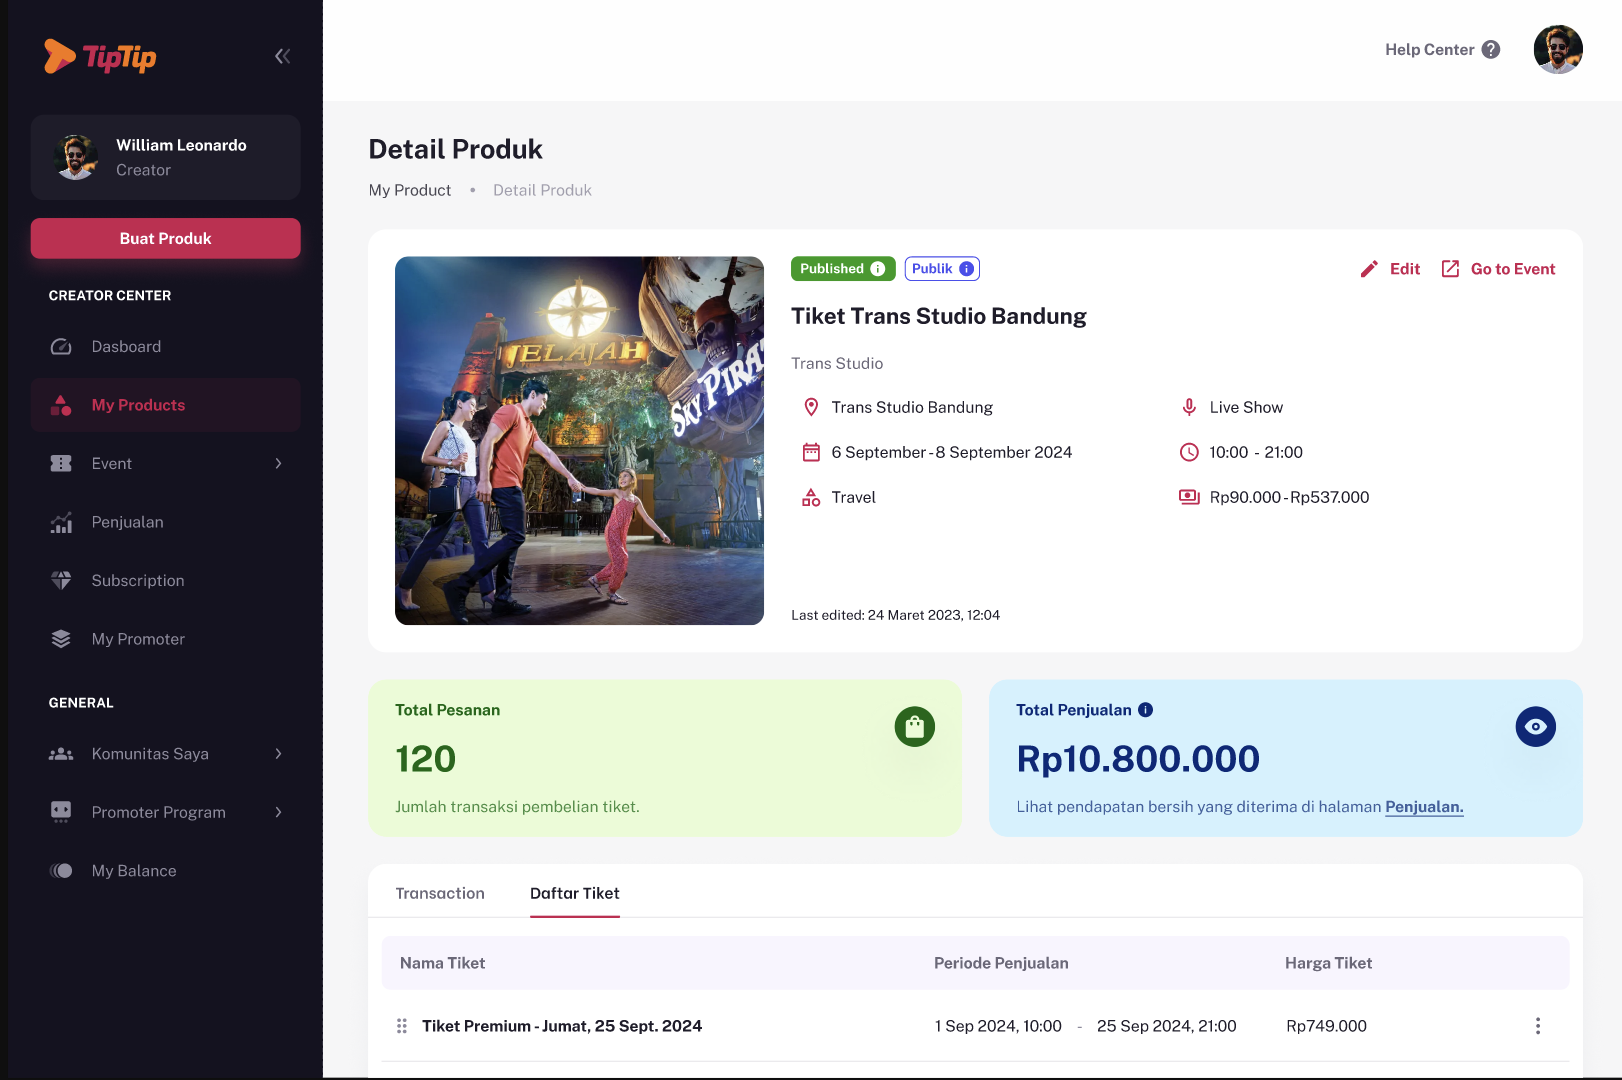Click the clock time icon

[1189, 452]
